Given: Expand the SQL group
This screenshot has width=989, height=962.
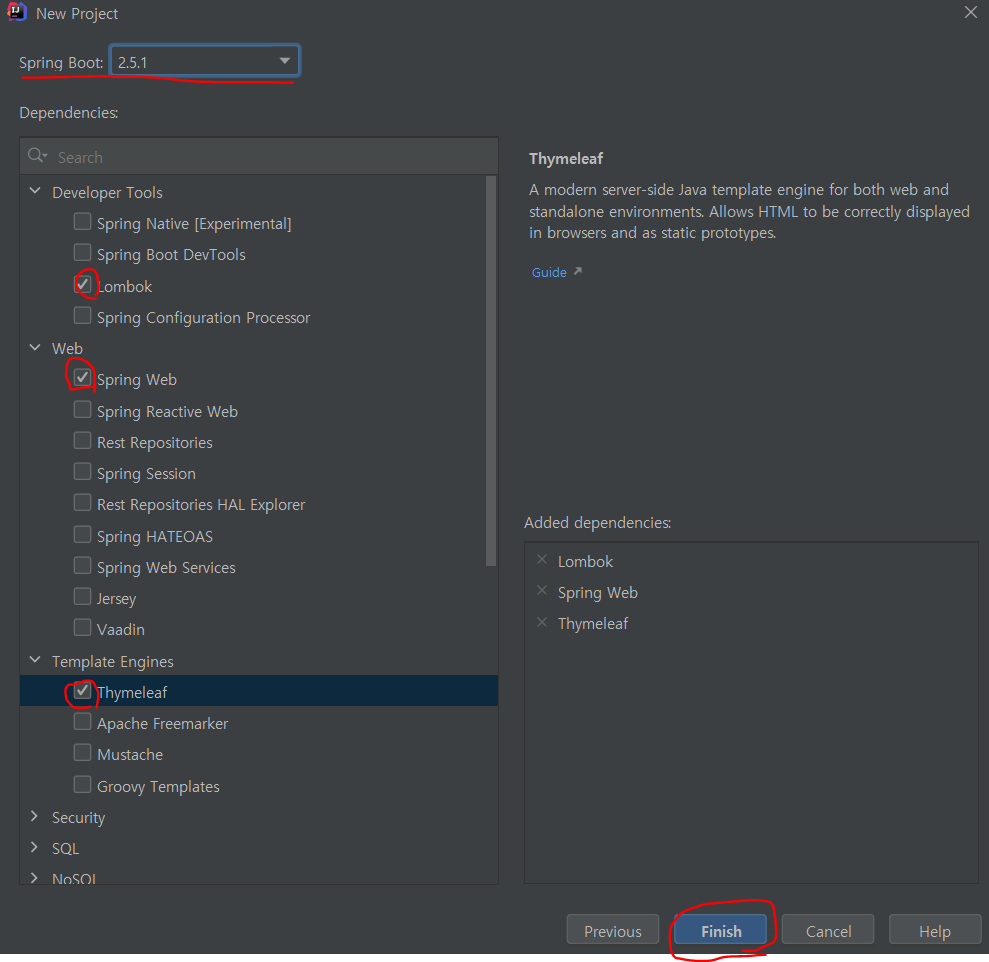Looking at the screenshot, I should 35,847.
